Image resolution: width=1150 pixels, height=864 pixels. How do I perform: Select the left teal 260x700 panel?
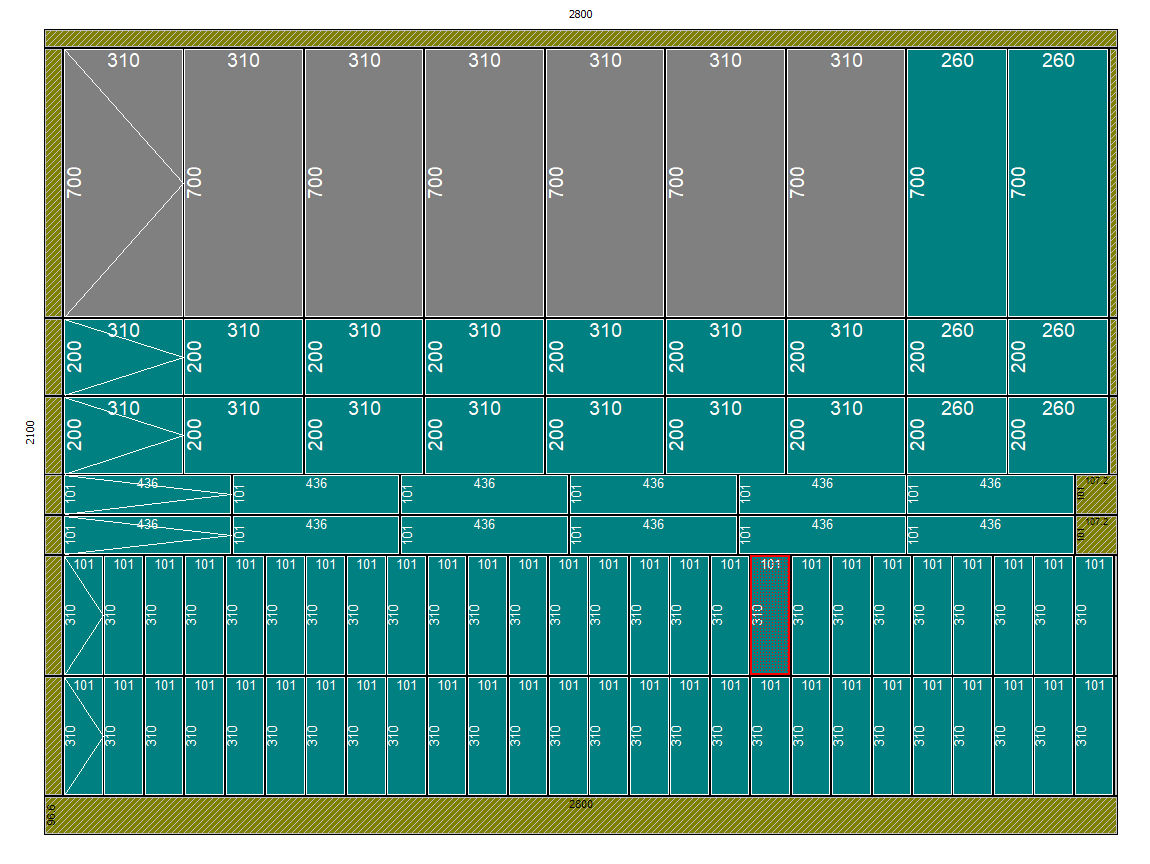pos(957,183)
